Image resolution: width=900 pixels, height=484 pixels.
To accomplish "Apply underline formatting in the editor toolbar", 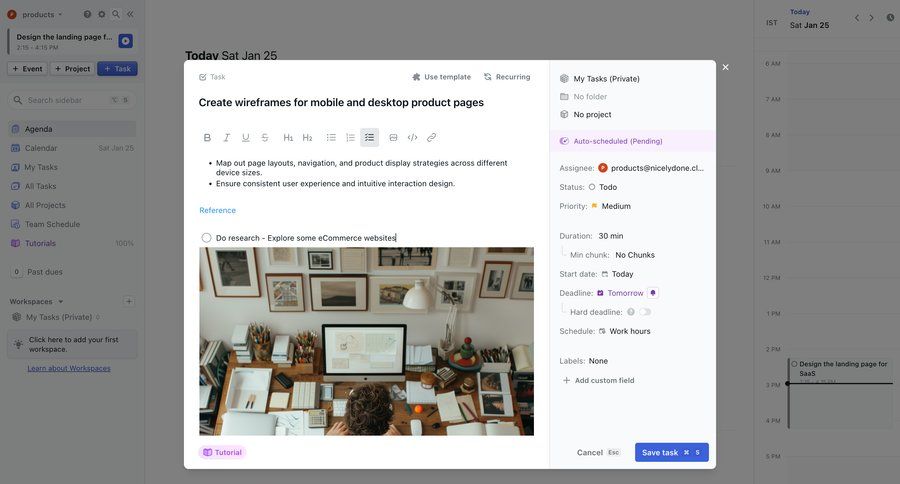I will [x=246, y=137].
